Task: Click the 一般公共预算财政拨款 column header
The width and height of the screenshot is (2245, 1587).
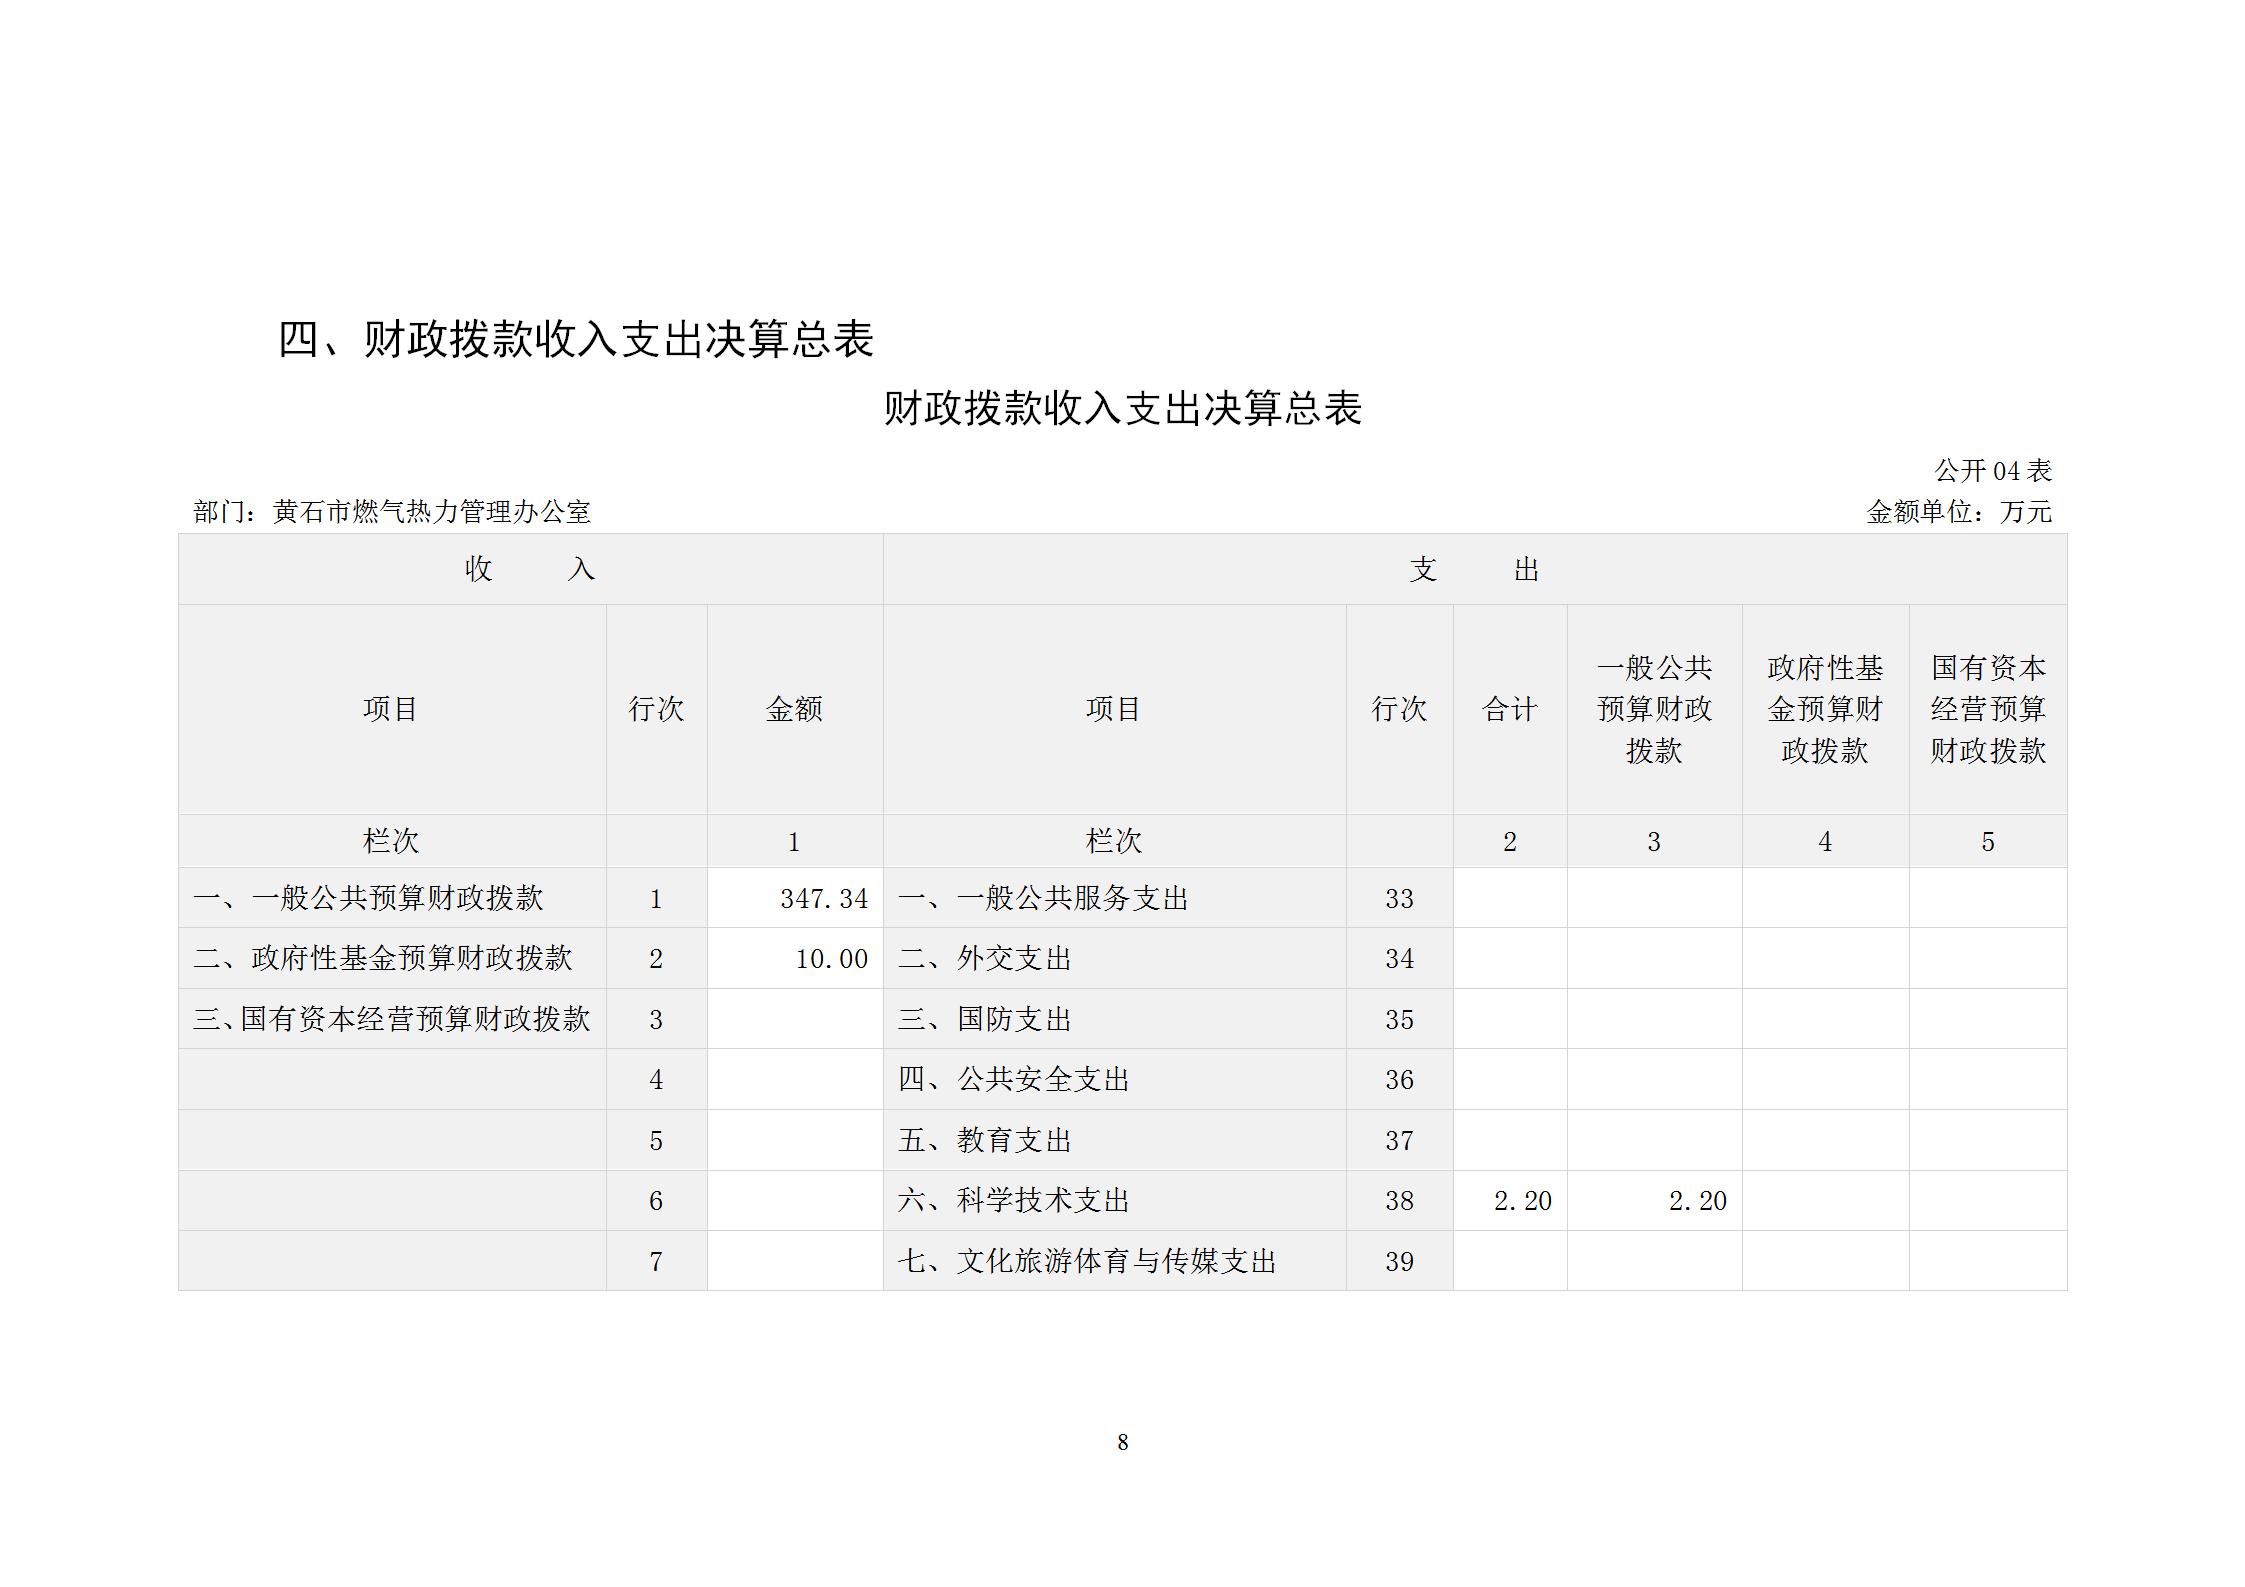Action: pyautogui.click(x=1654, y=709)
